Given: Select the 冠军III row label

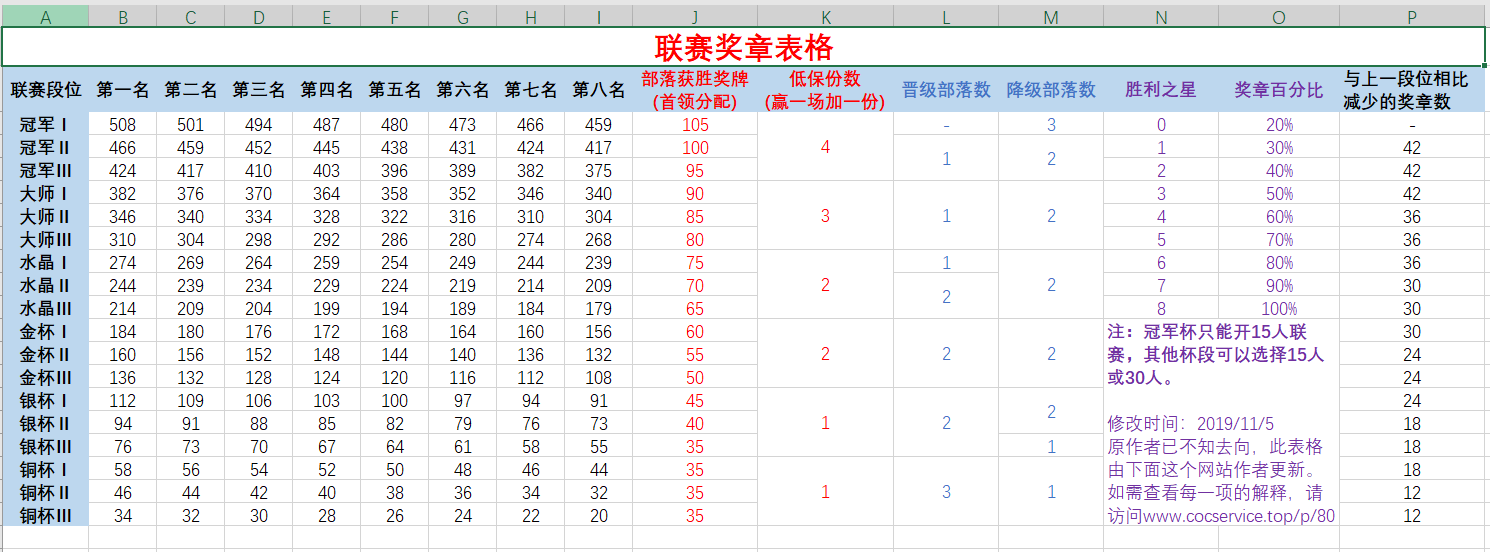Looking at the screenshot, I should (45, 171).
